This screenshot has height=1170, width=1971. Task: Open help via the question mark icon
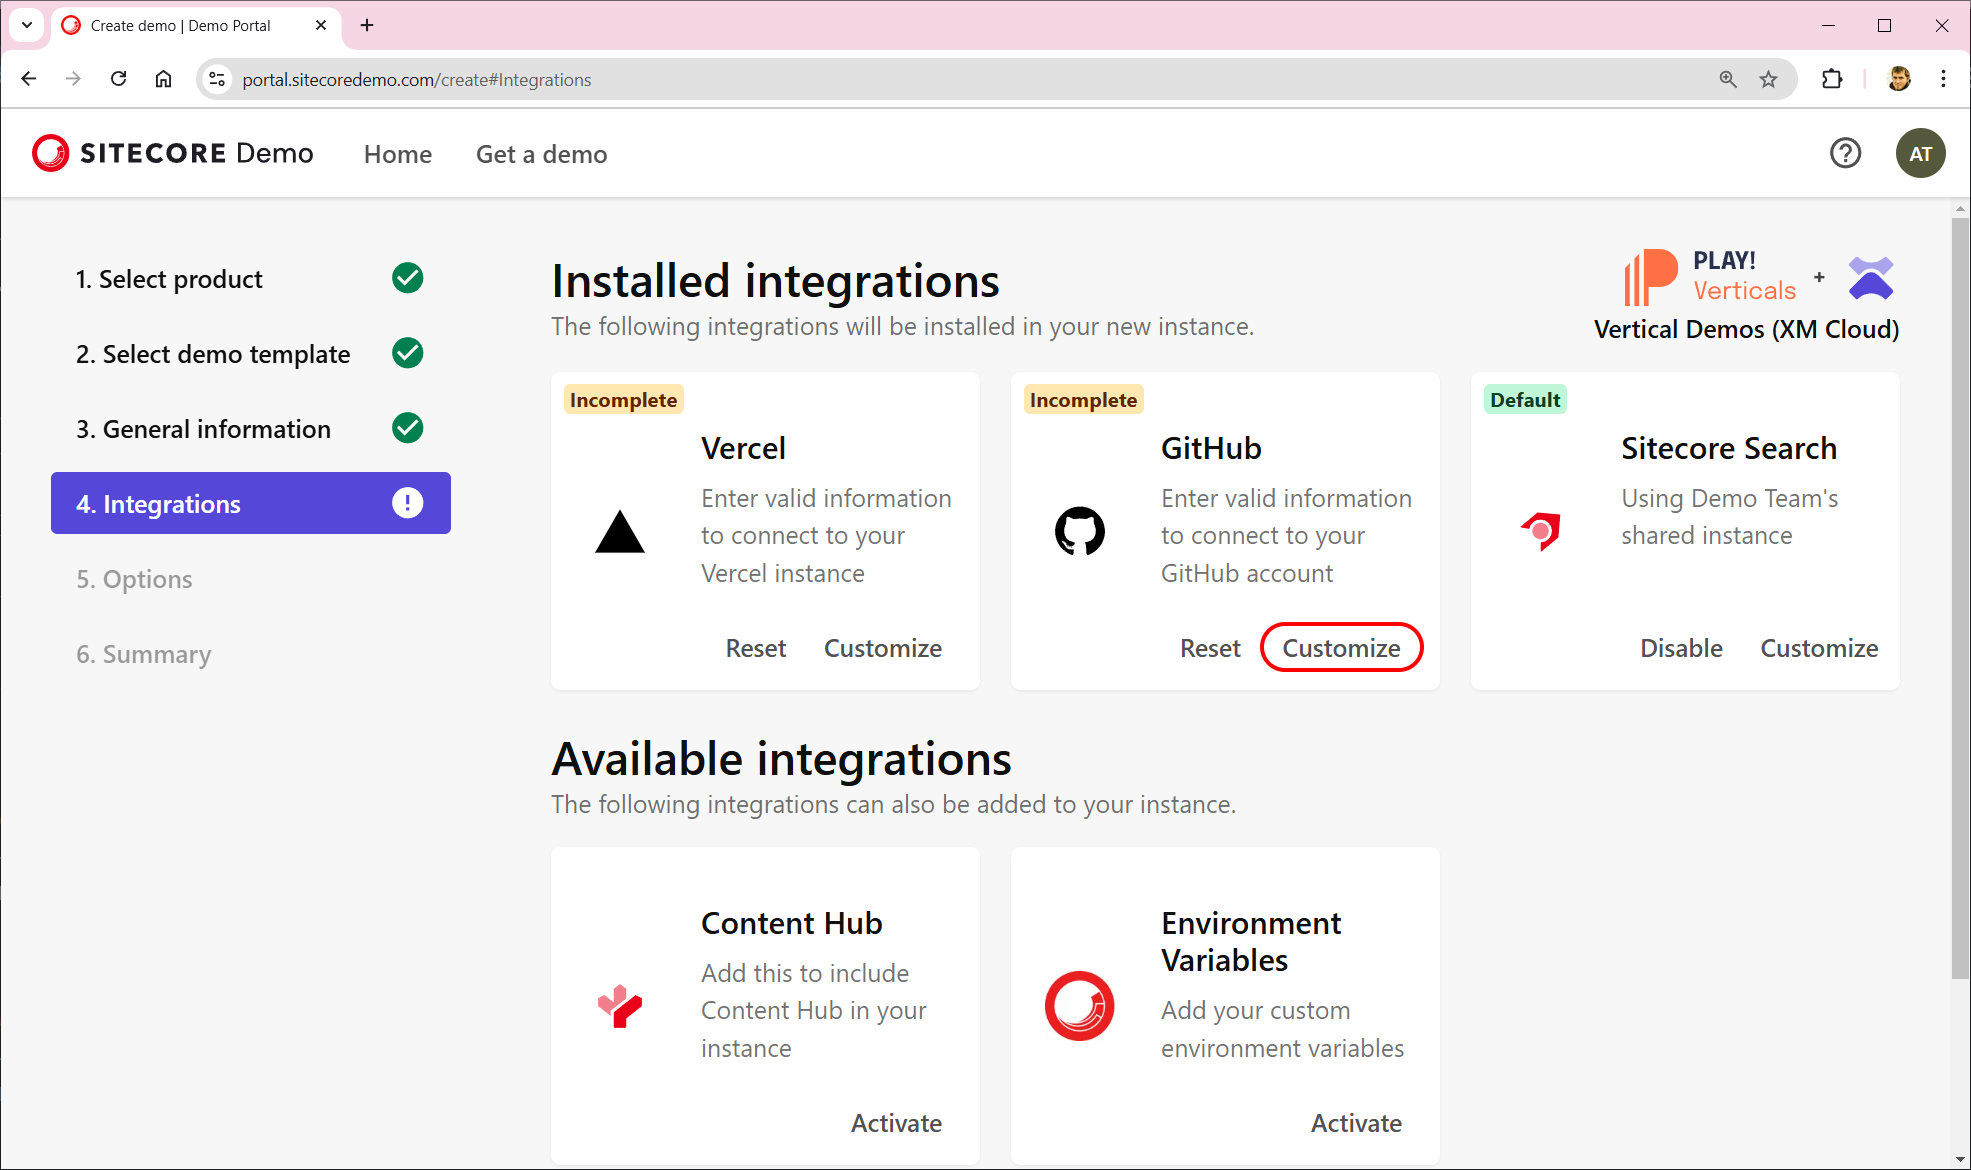1845,153
